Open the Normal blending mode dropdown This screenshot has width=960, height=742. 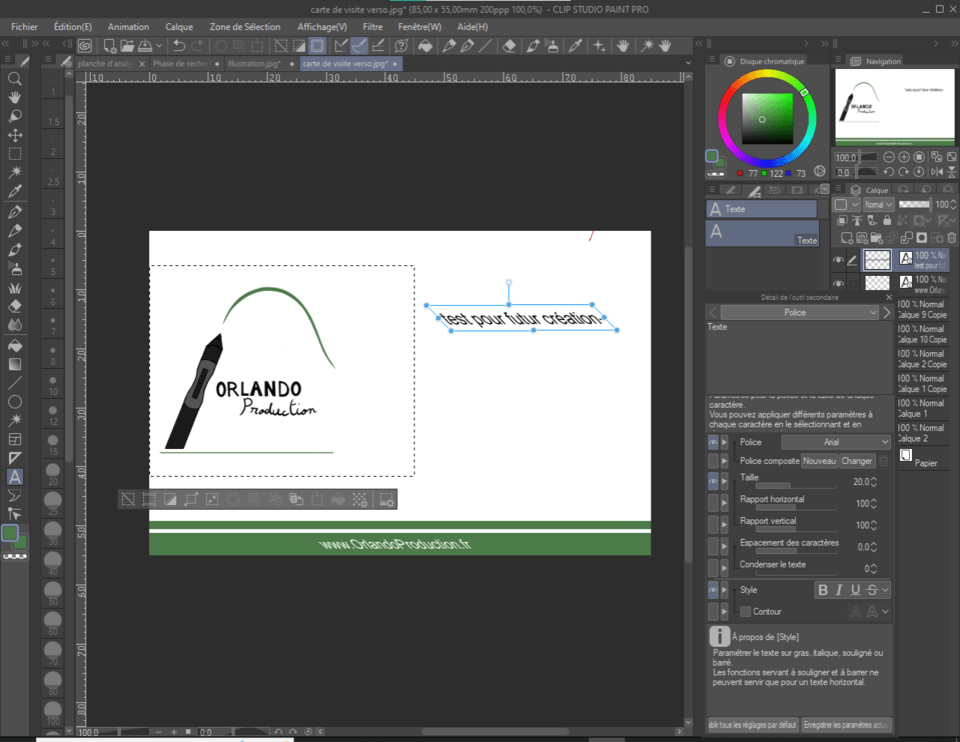click(879, 204)
